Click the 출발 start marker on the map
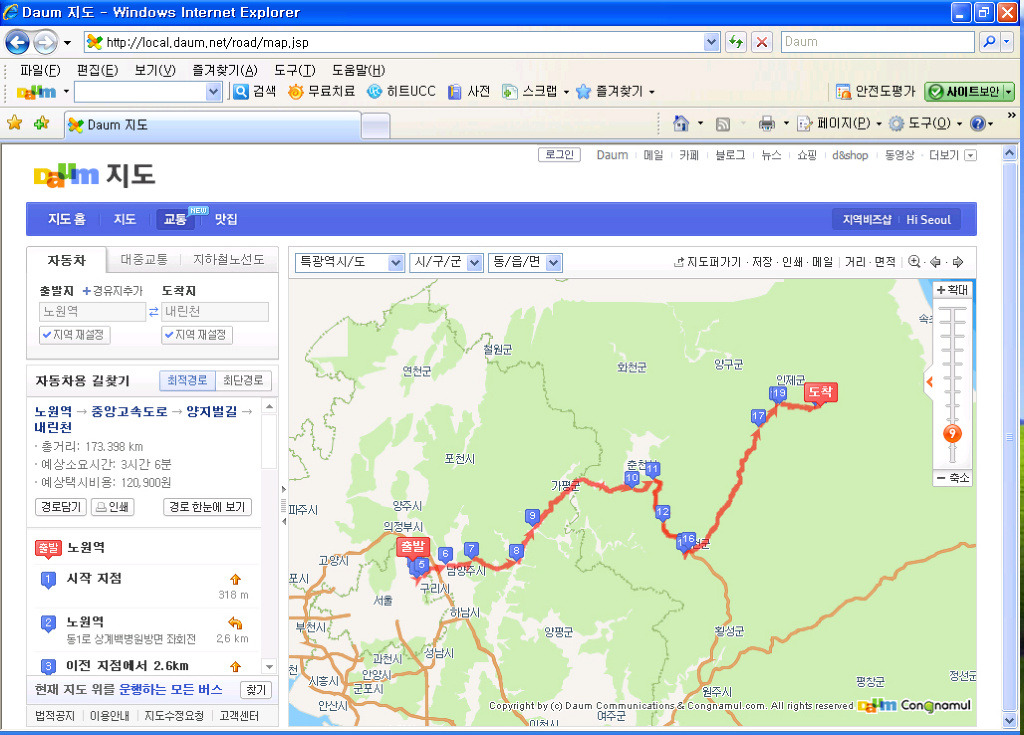 click(x=413, y=547)
